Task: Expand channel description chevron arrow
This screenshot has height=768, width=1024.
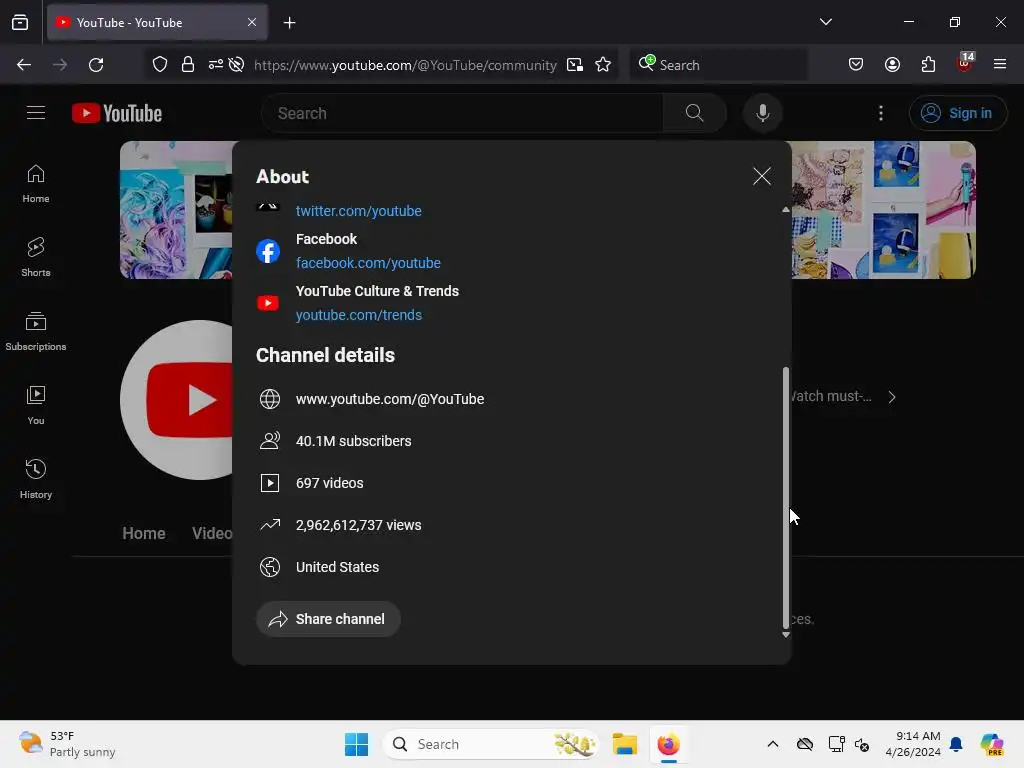Action: tap(892, 397)
